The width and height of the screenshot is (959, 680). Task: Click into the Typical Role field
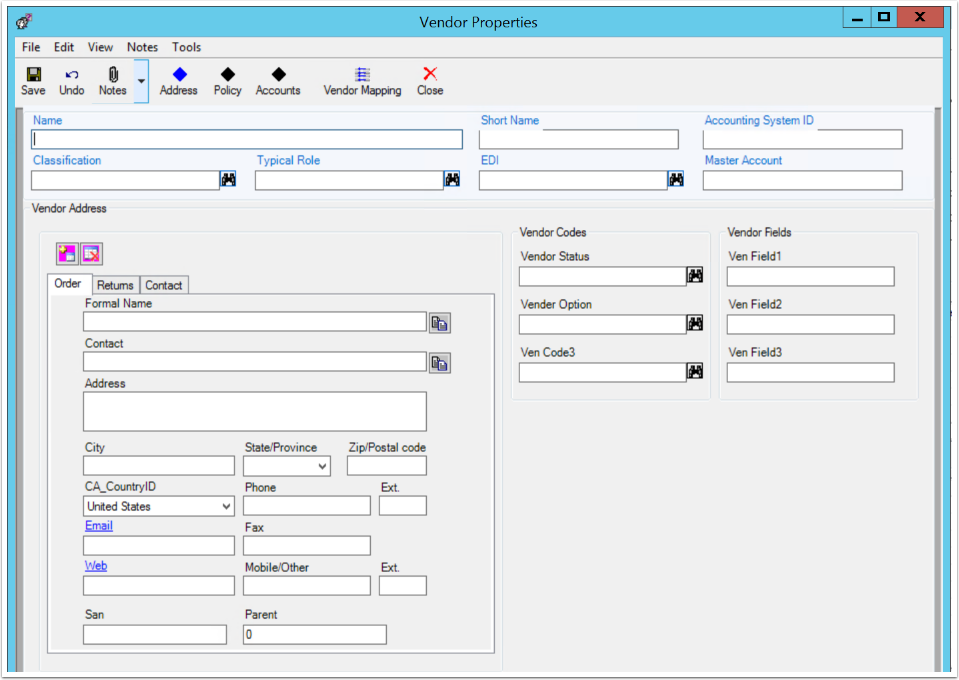(349, 180)
